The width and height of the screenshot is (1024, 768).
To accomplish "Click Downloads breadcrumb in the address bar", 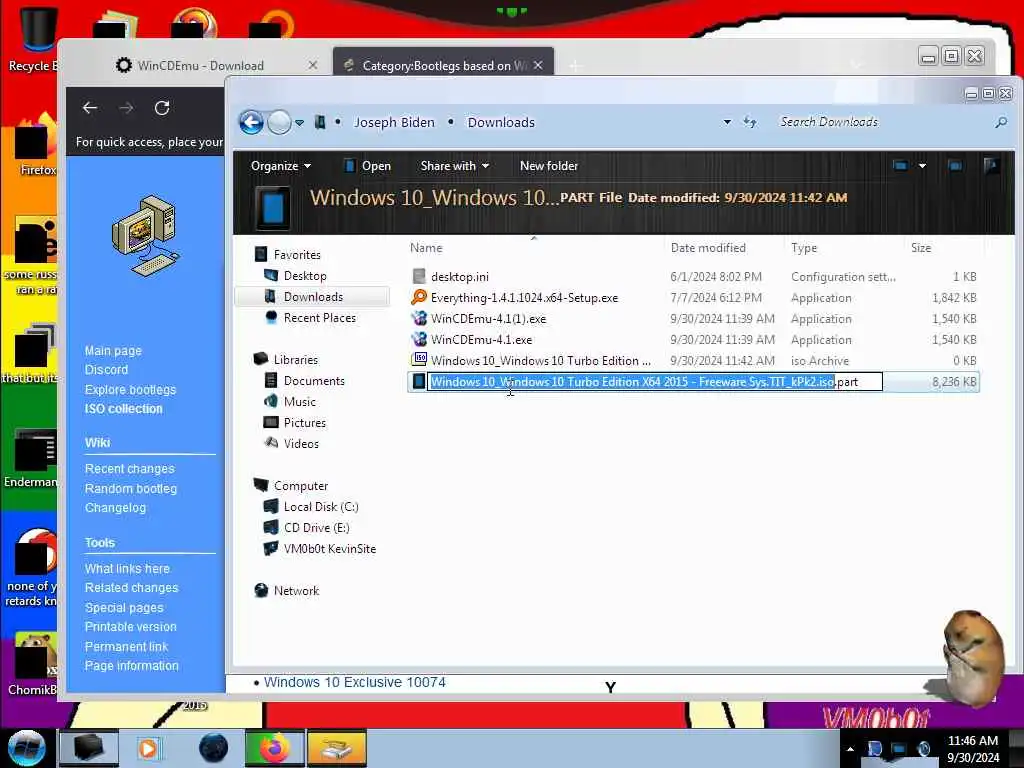I will pos(501,122).
